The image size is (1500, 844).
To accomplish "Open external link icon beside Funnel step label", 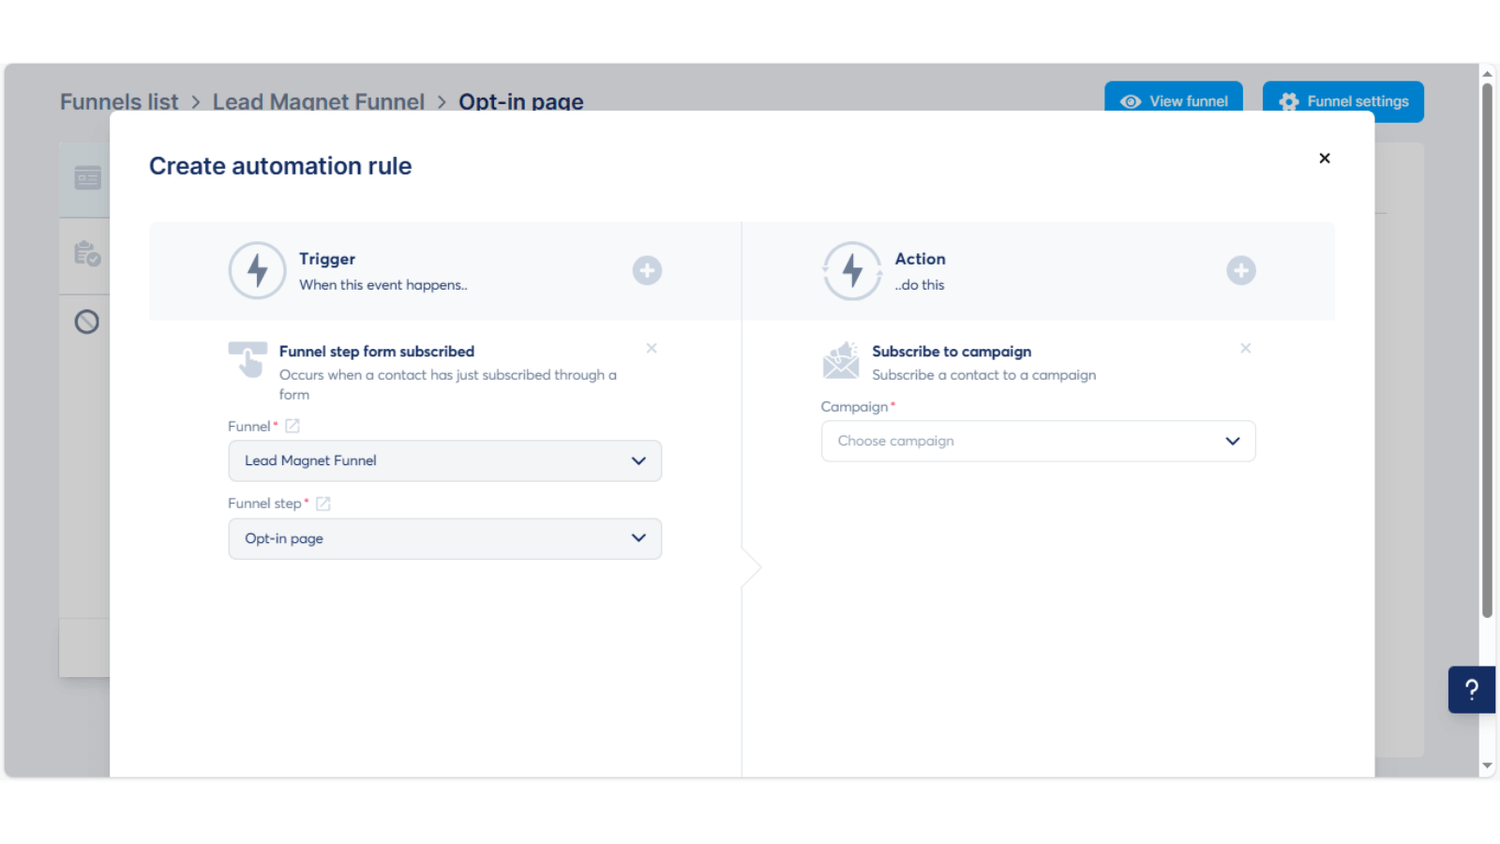I will [x=323, y=504].
